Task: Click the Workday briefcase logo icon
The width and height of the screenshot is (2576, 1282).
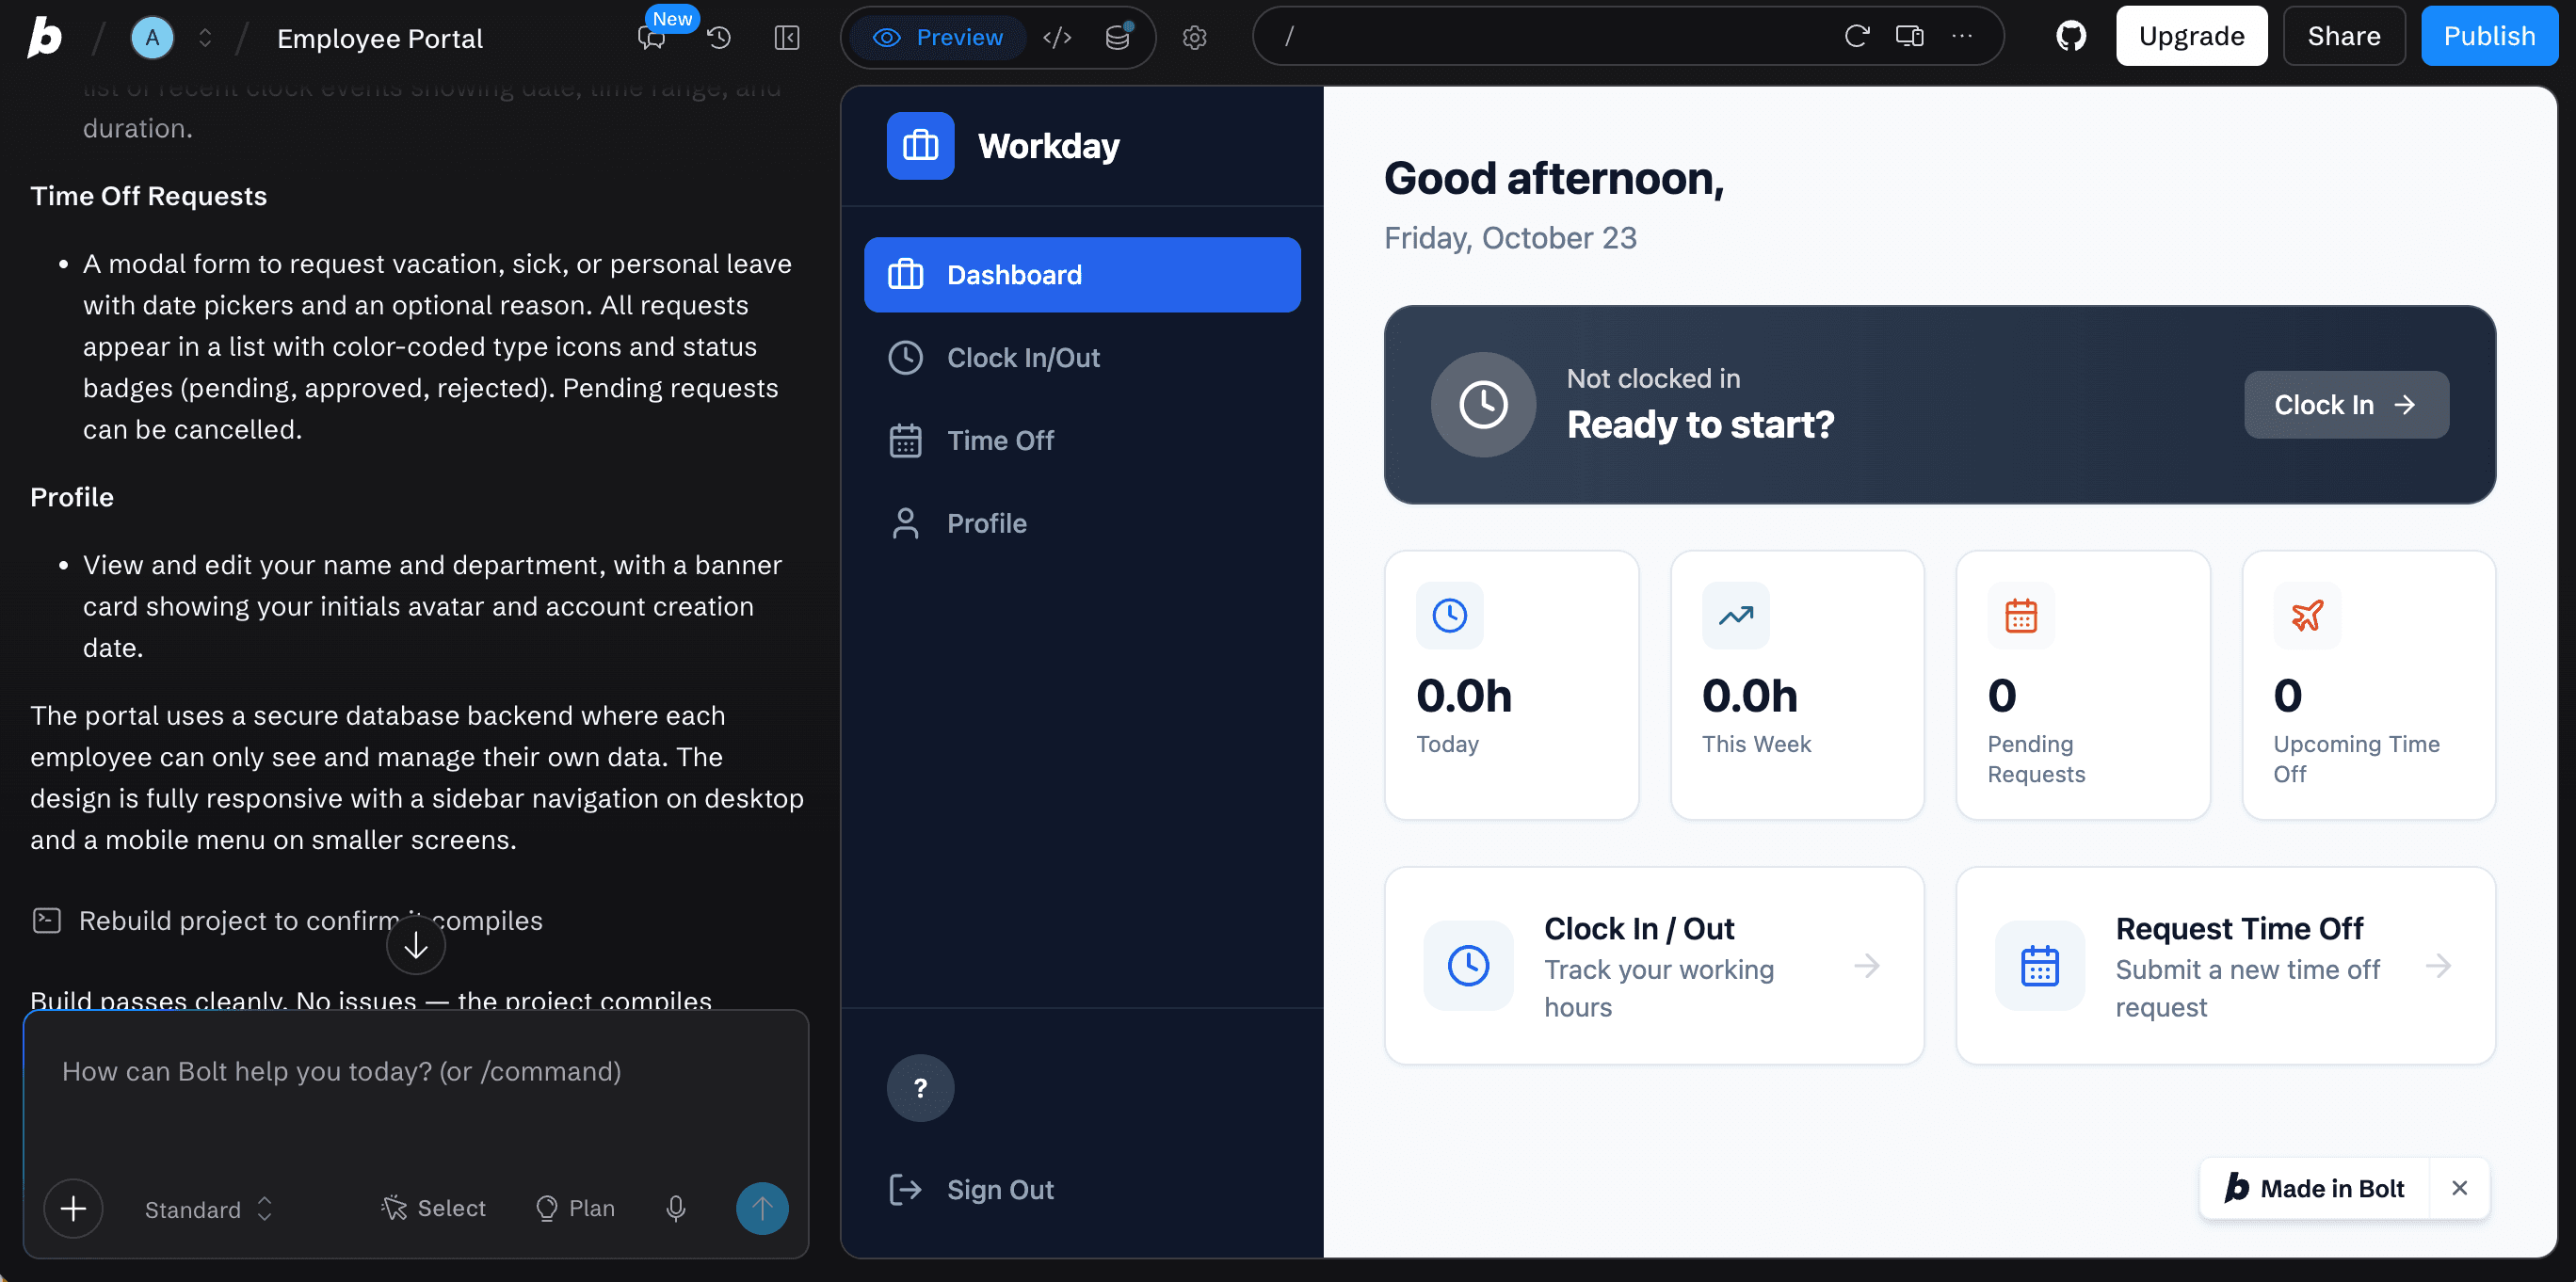Action: (x=920, y=146)
